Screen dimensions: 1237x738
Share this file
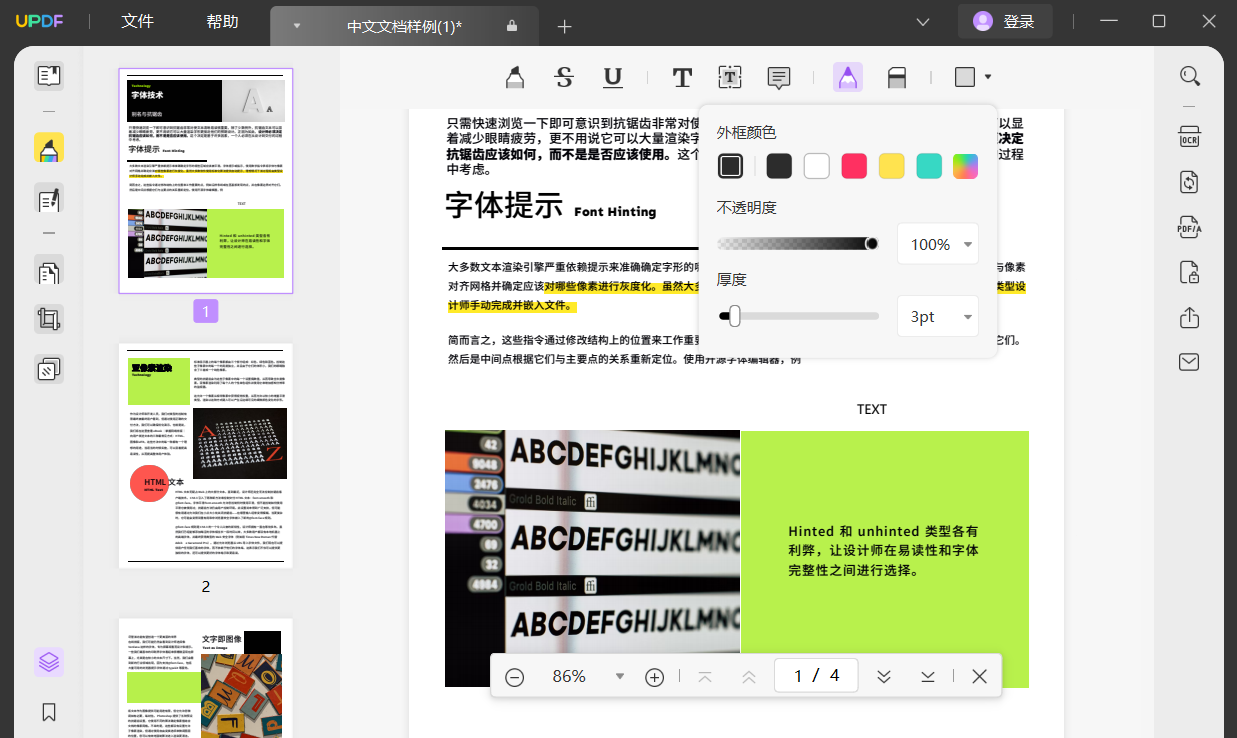[x=1189, y=317]
